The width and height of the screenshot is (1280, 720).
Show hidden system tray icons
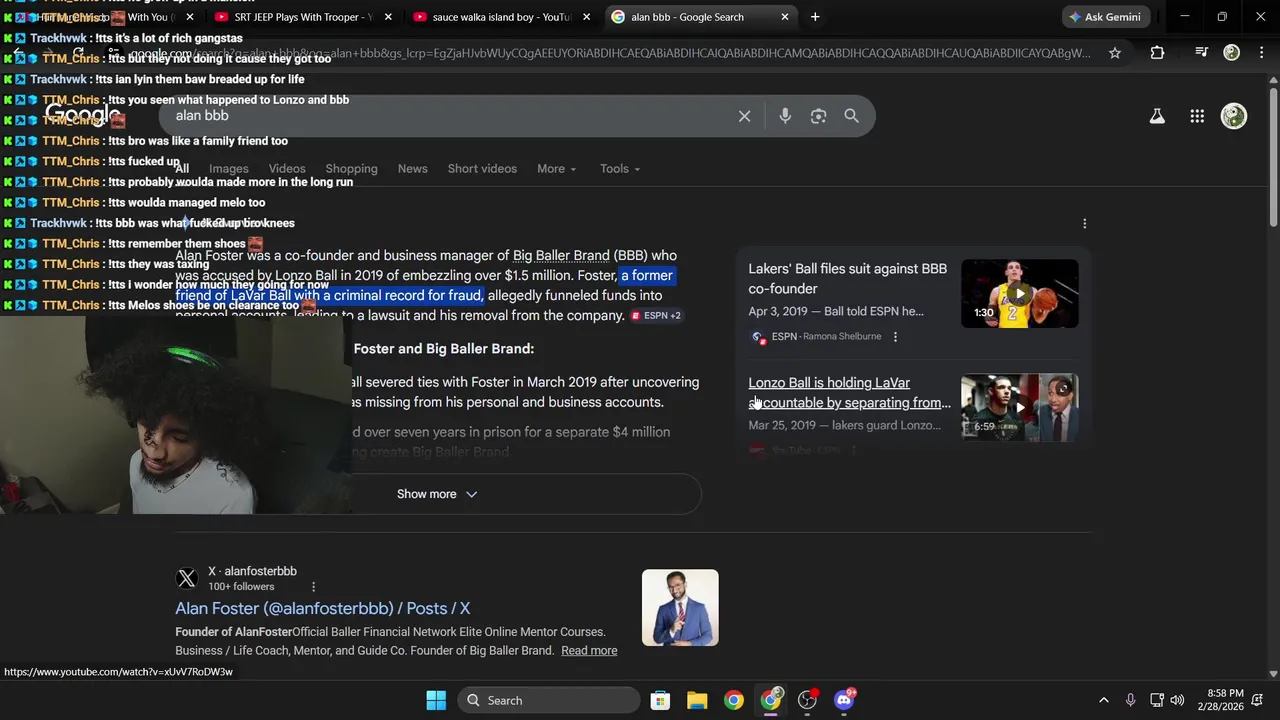pos(1104,700)
